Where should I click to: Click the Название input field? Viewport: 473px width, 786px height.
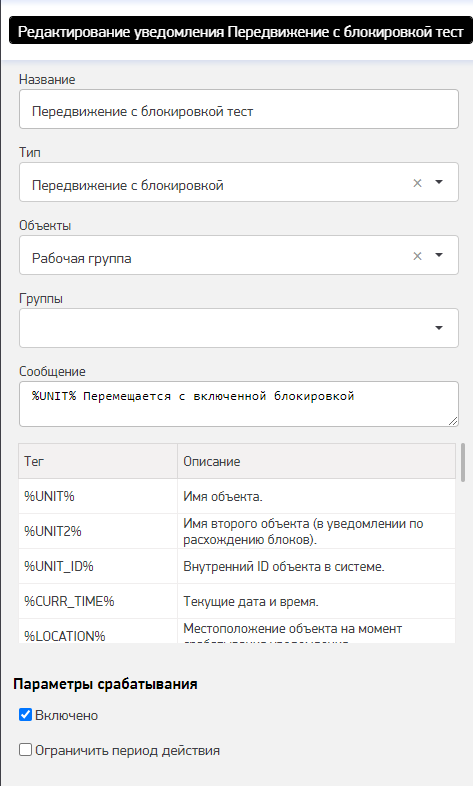coord(239,109)
